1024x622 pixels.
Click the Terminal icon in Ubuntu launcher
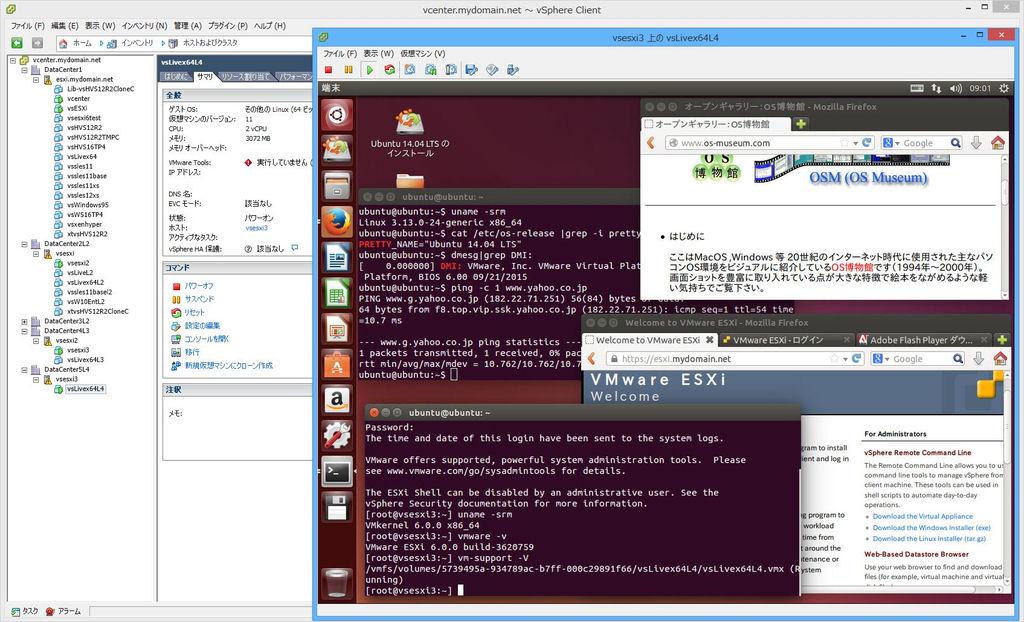[337, 471]
